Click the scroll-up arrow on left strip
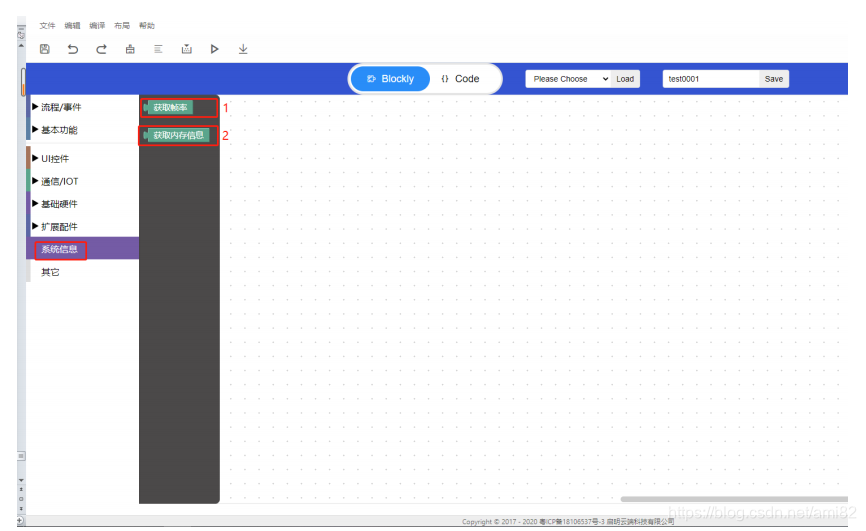The image size is (866, 531). click(21, 45)
